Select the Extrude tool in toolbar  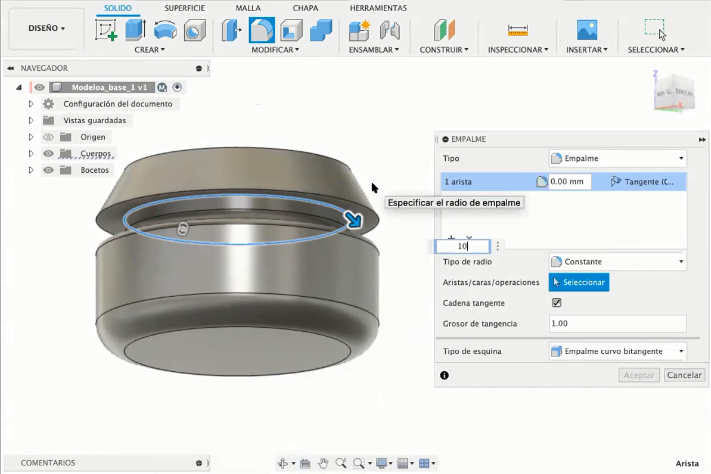point(136,30)
